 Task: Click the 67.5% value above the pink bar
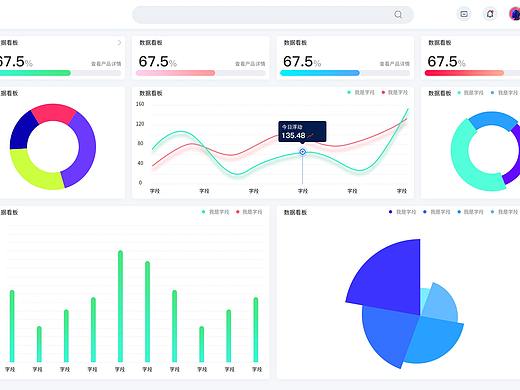(158, 61)
